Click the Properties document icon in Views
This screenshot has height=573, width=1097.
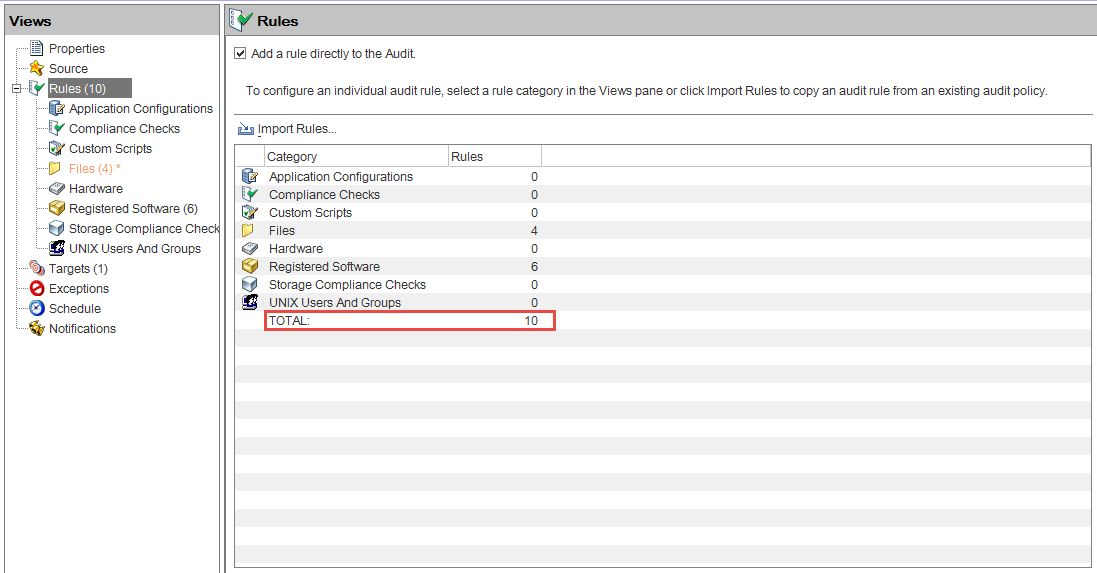click(x=36, y=48)
